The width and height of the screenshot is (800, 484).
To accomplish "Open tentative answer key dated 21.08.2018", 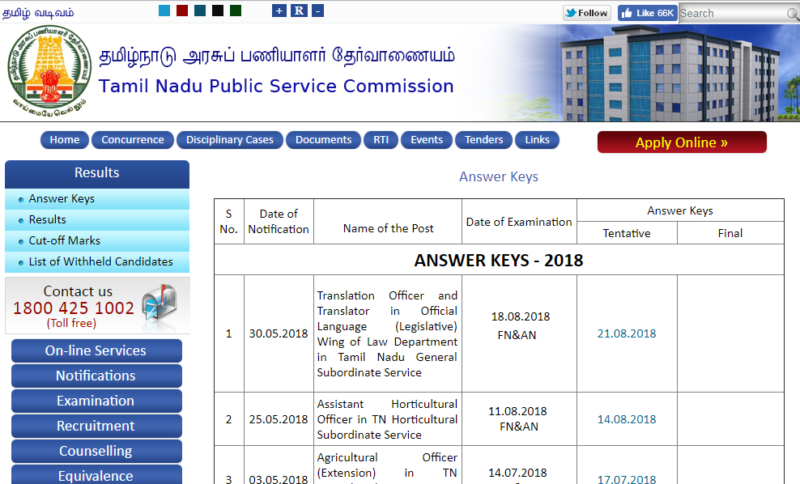I will [626, 333].
